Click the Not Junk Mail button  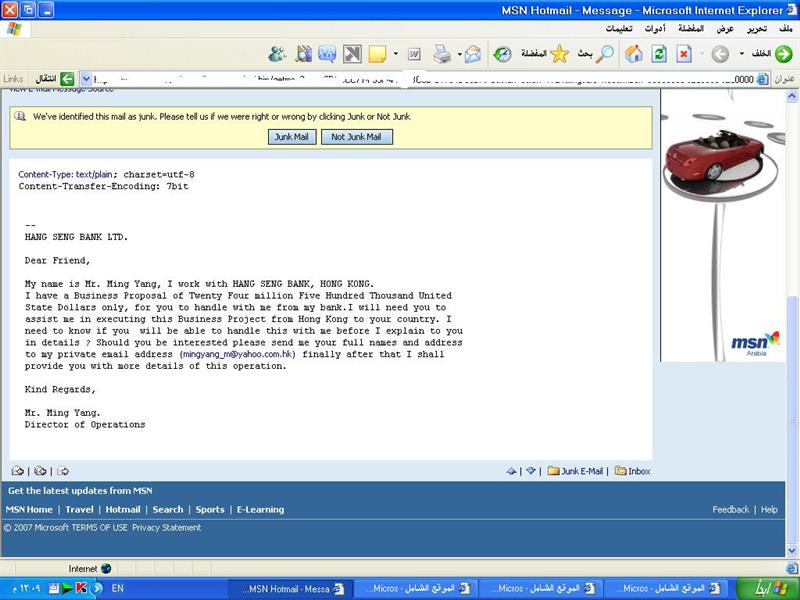357,137
